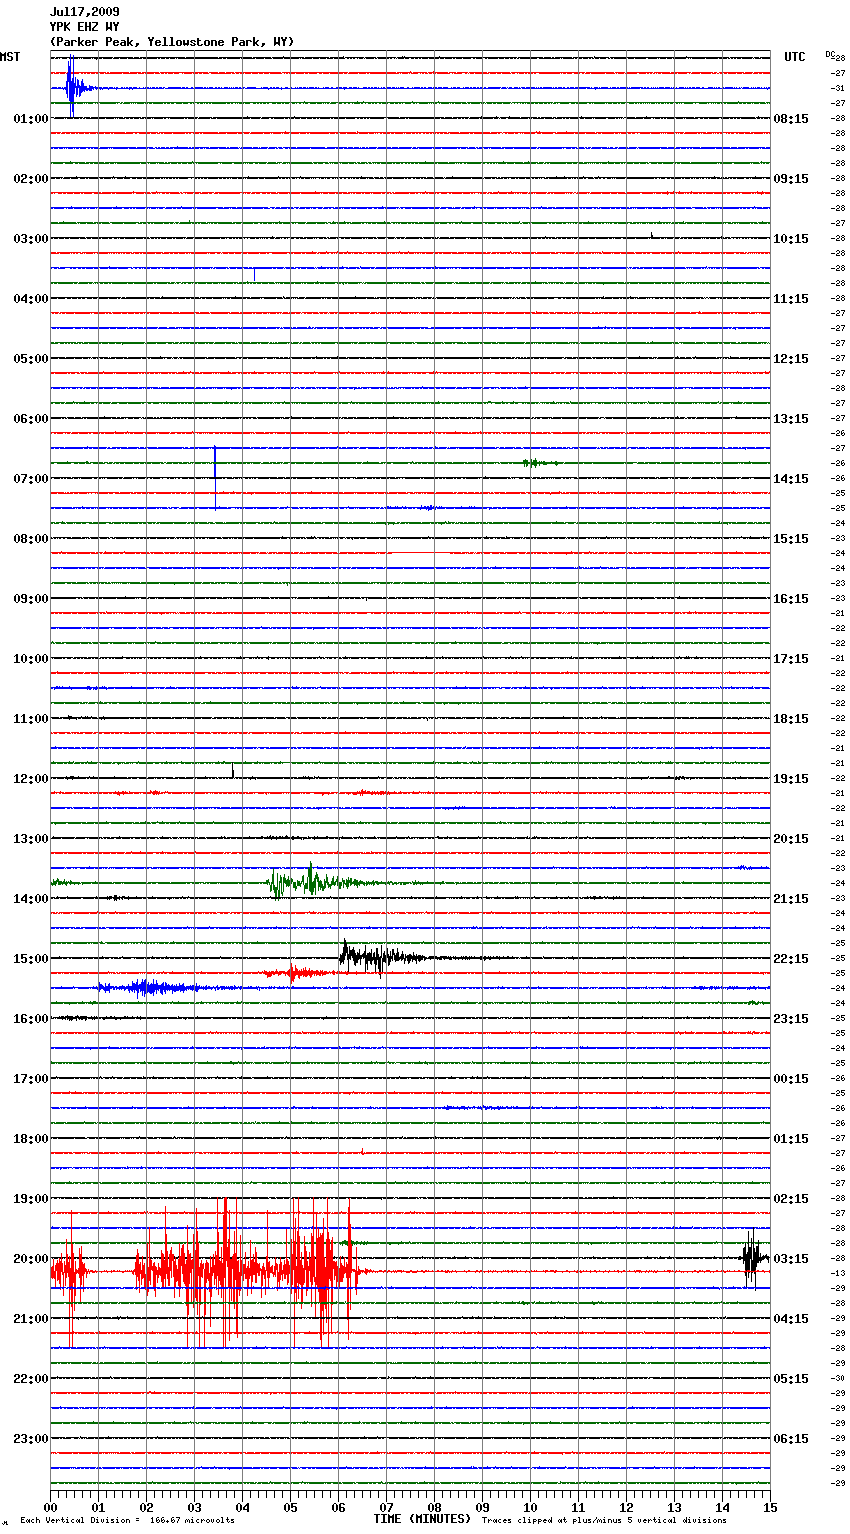Click the 21:15 UTC time label

(x=791, y=899)
